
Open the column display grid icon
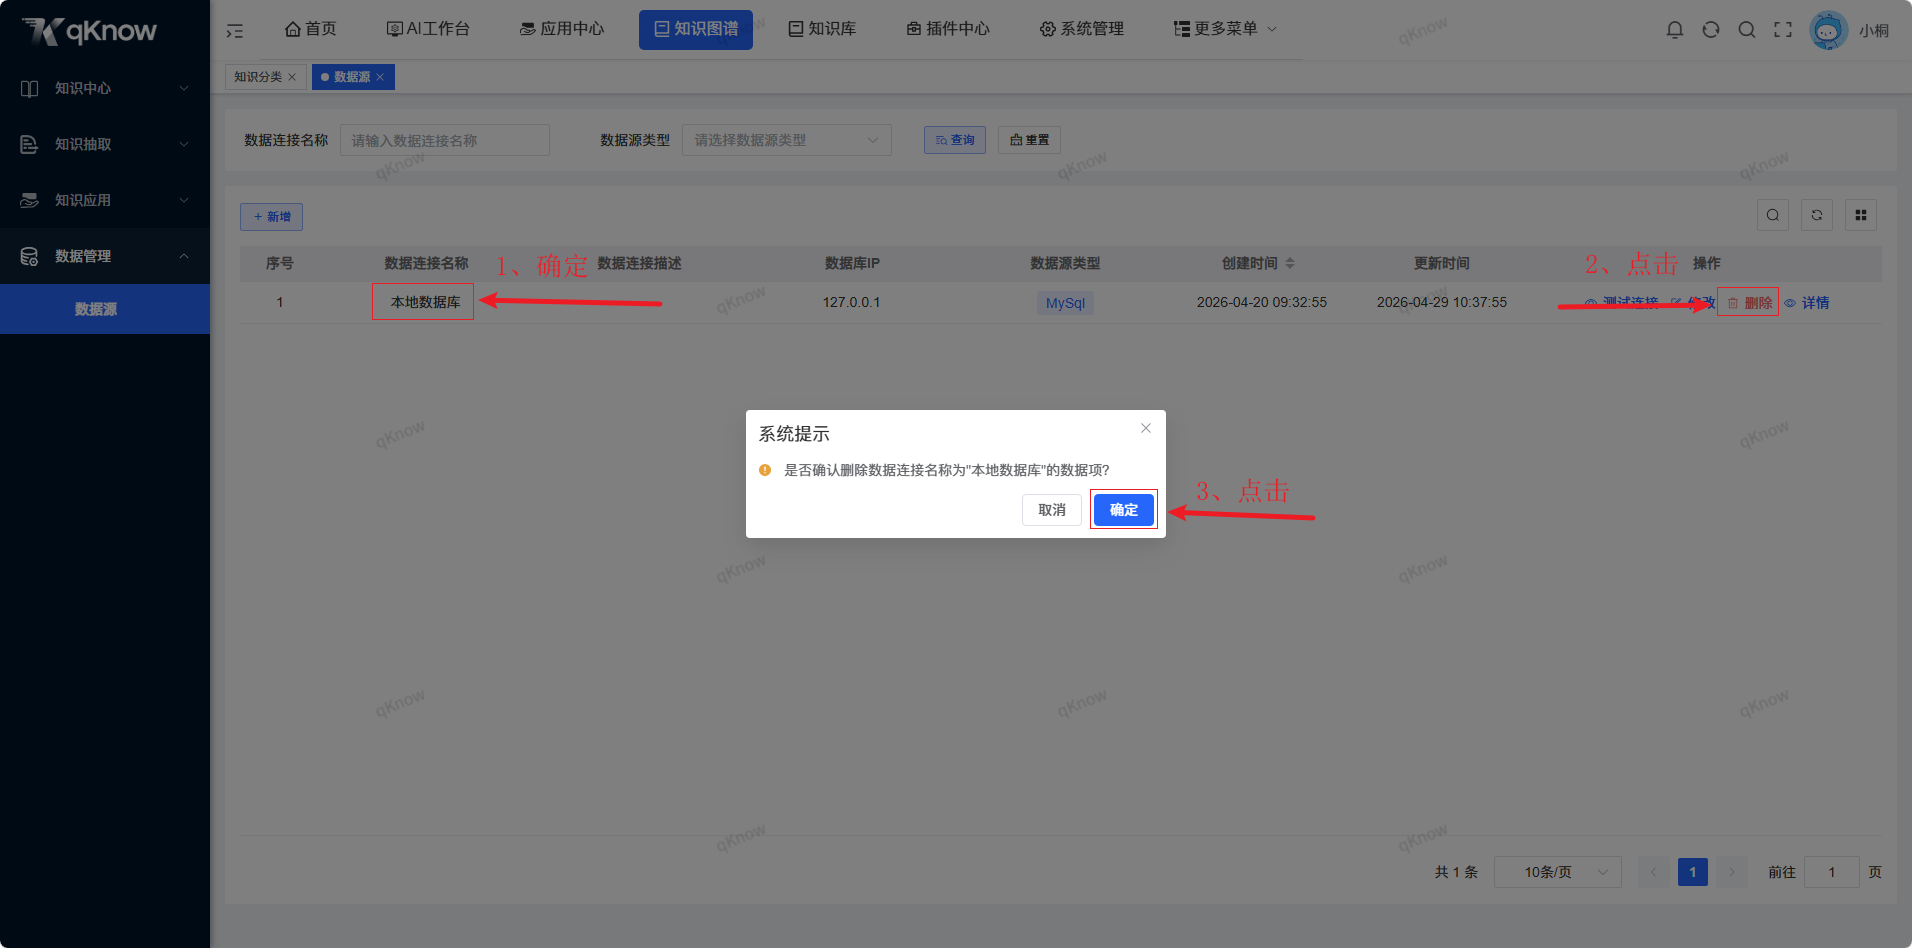[x=1861, y=215]
